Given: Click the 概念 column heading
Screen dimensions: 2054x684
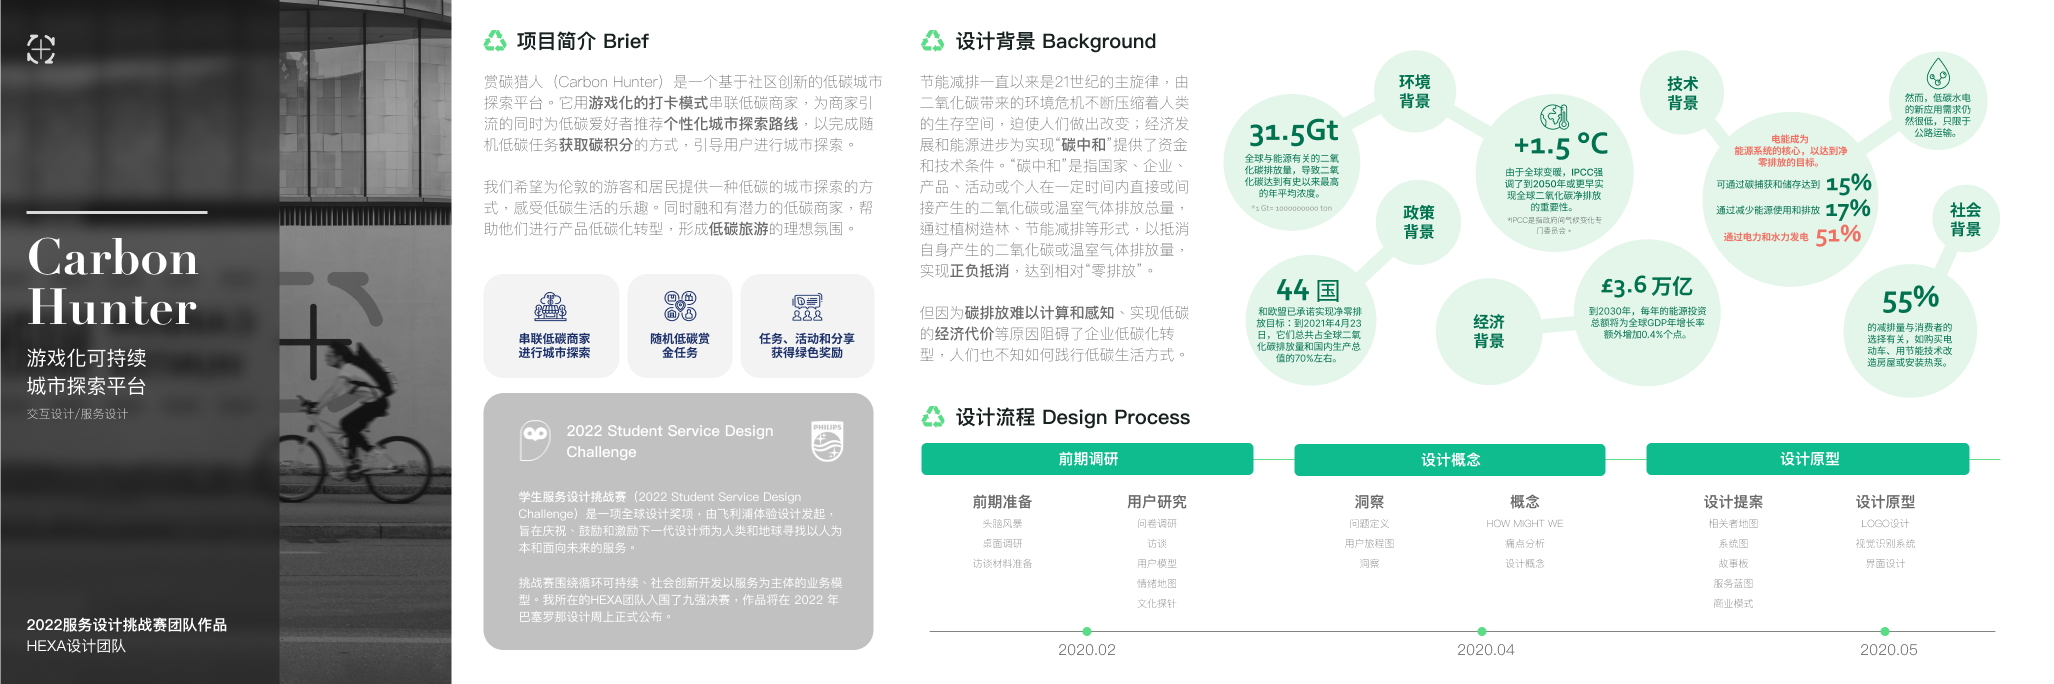Looking at the screenshot, I should (x=1525, y=502).
